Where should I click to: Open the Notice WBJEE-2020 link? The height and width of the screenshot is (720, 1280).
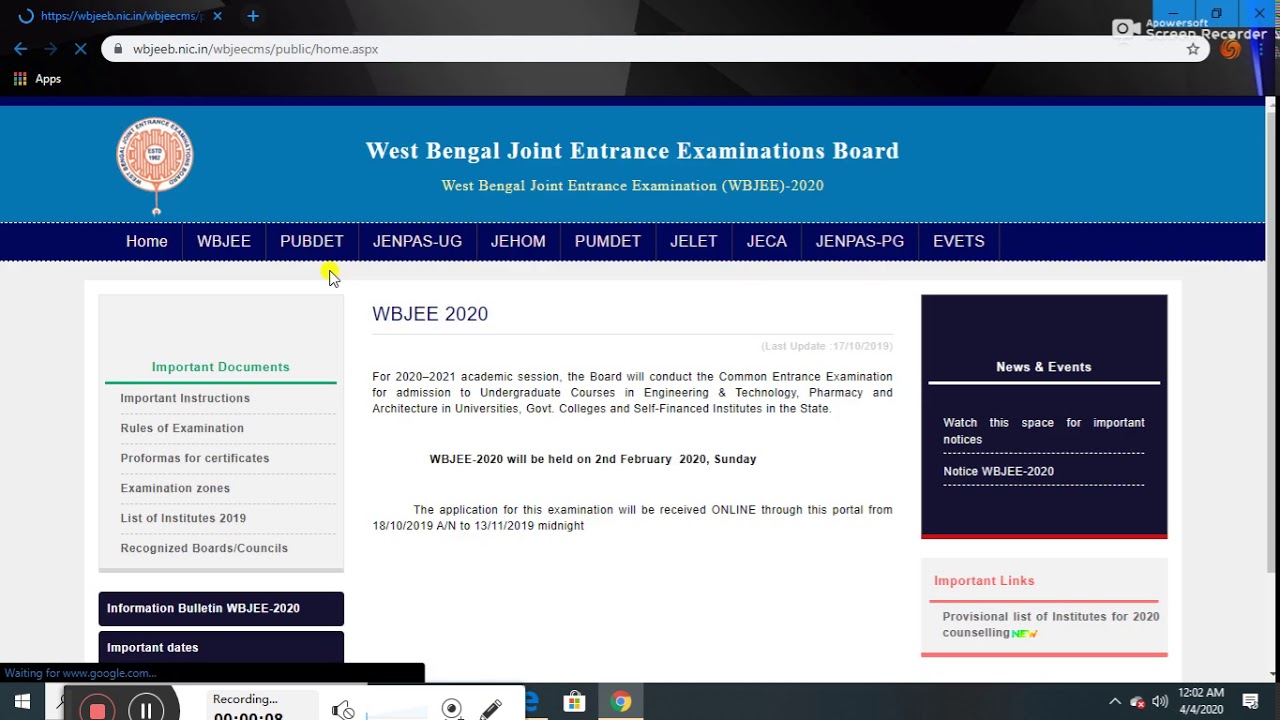[998, 471]
